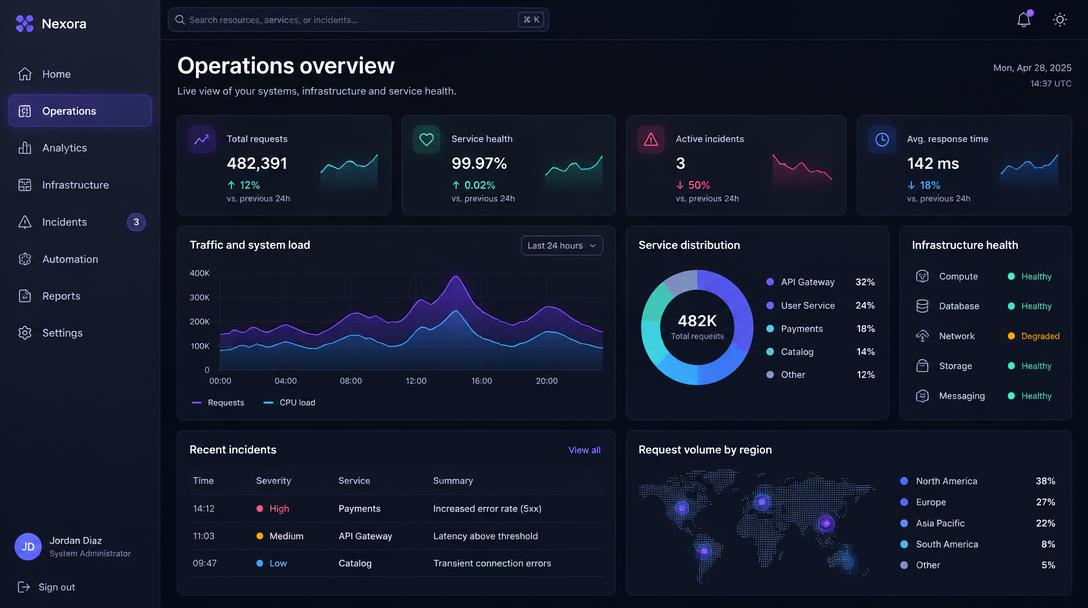
Task: Click the Analytics bar chart icon
Action: point(25,148)
